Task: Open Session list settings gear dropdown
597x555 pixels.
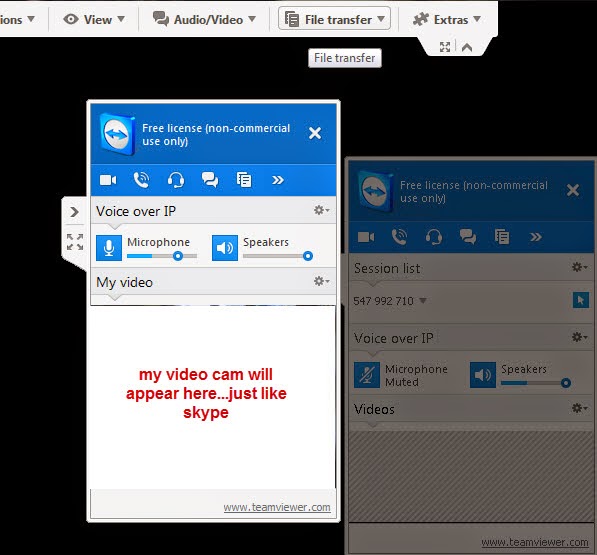Action: (579, 267)
